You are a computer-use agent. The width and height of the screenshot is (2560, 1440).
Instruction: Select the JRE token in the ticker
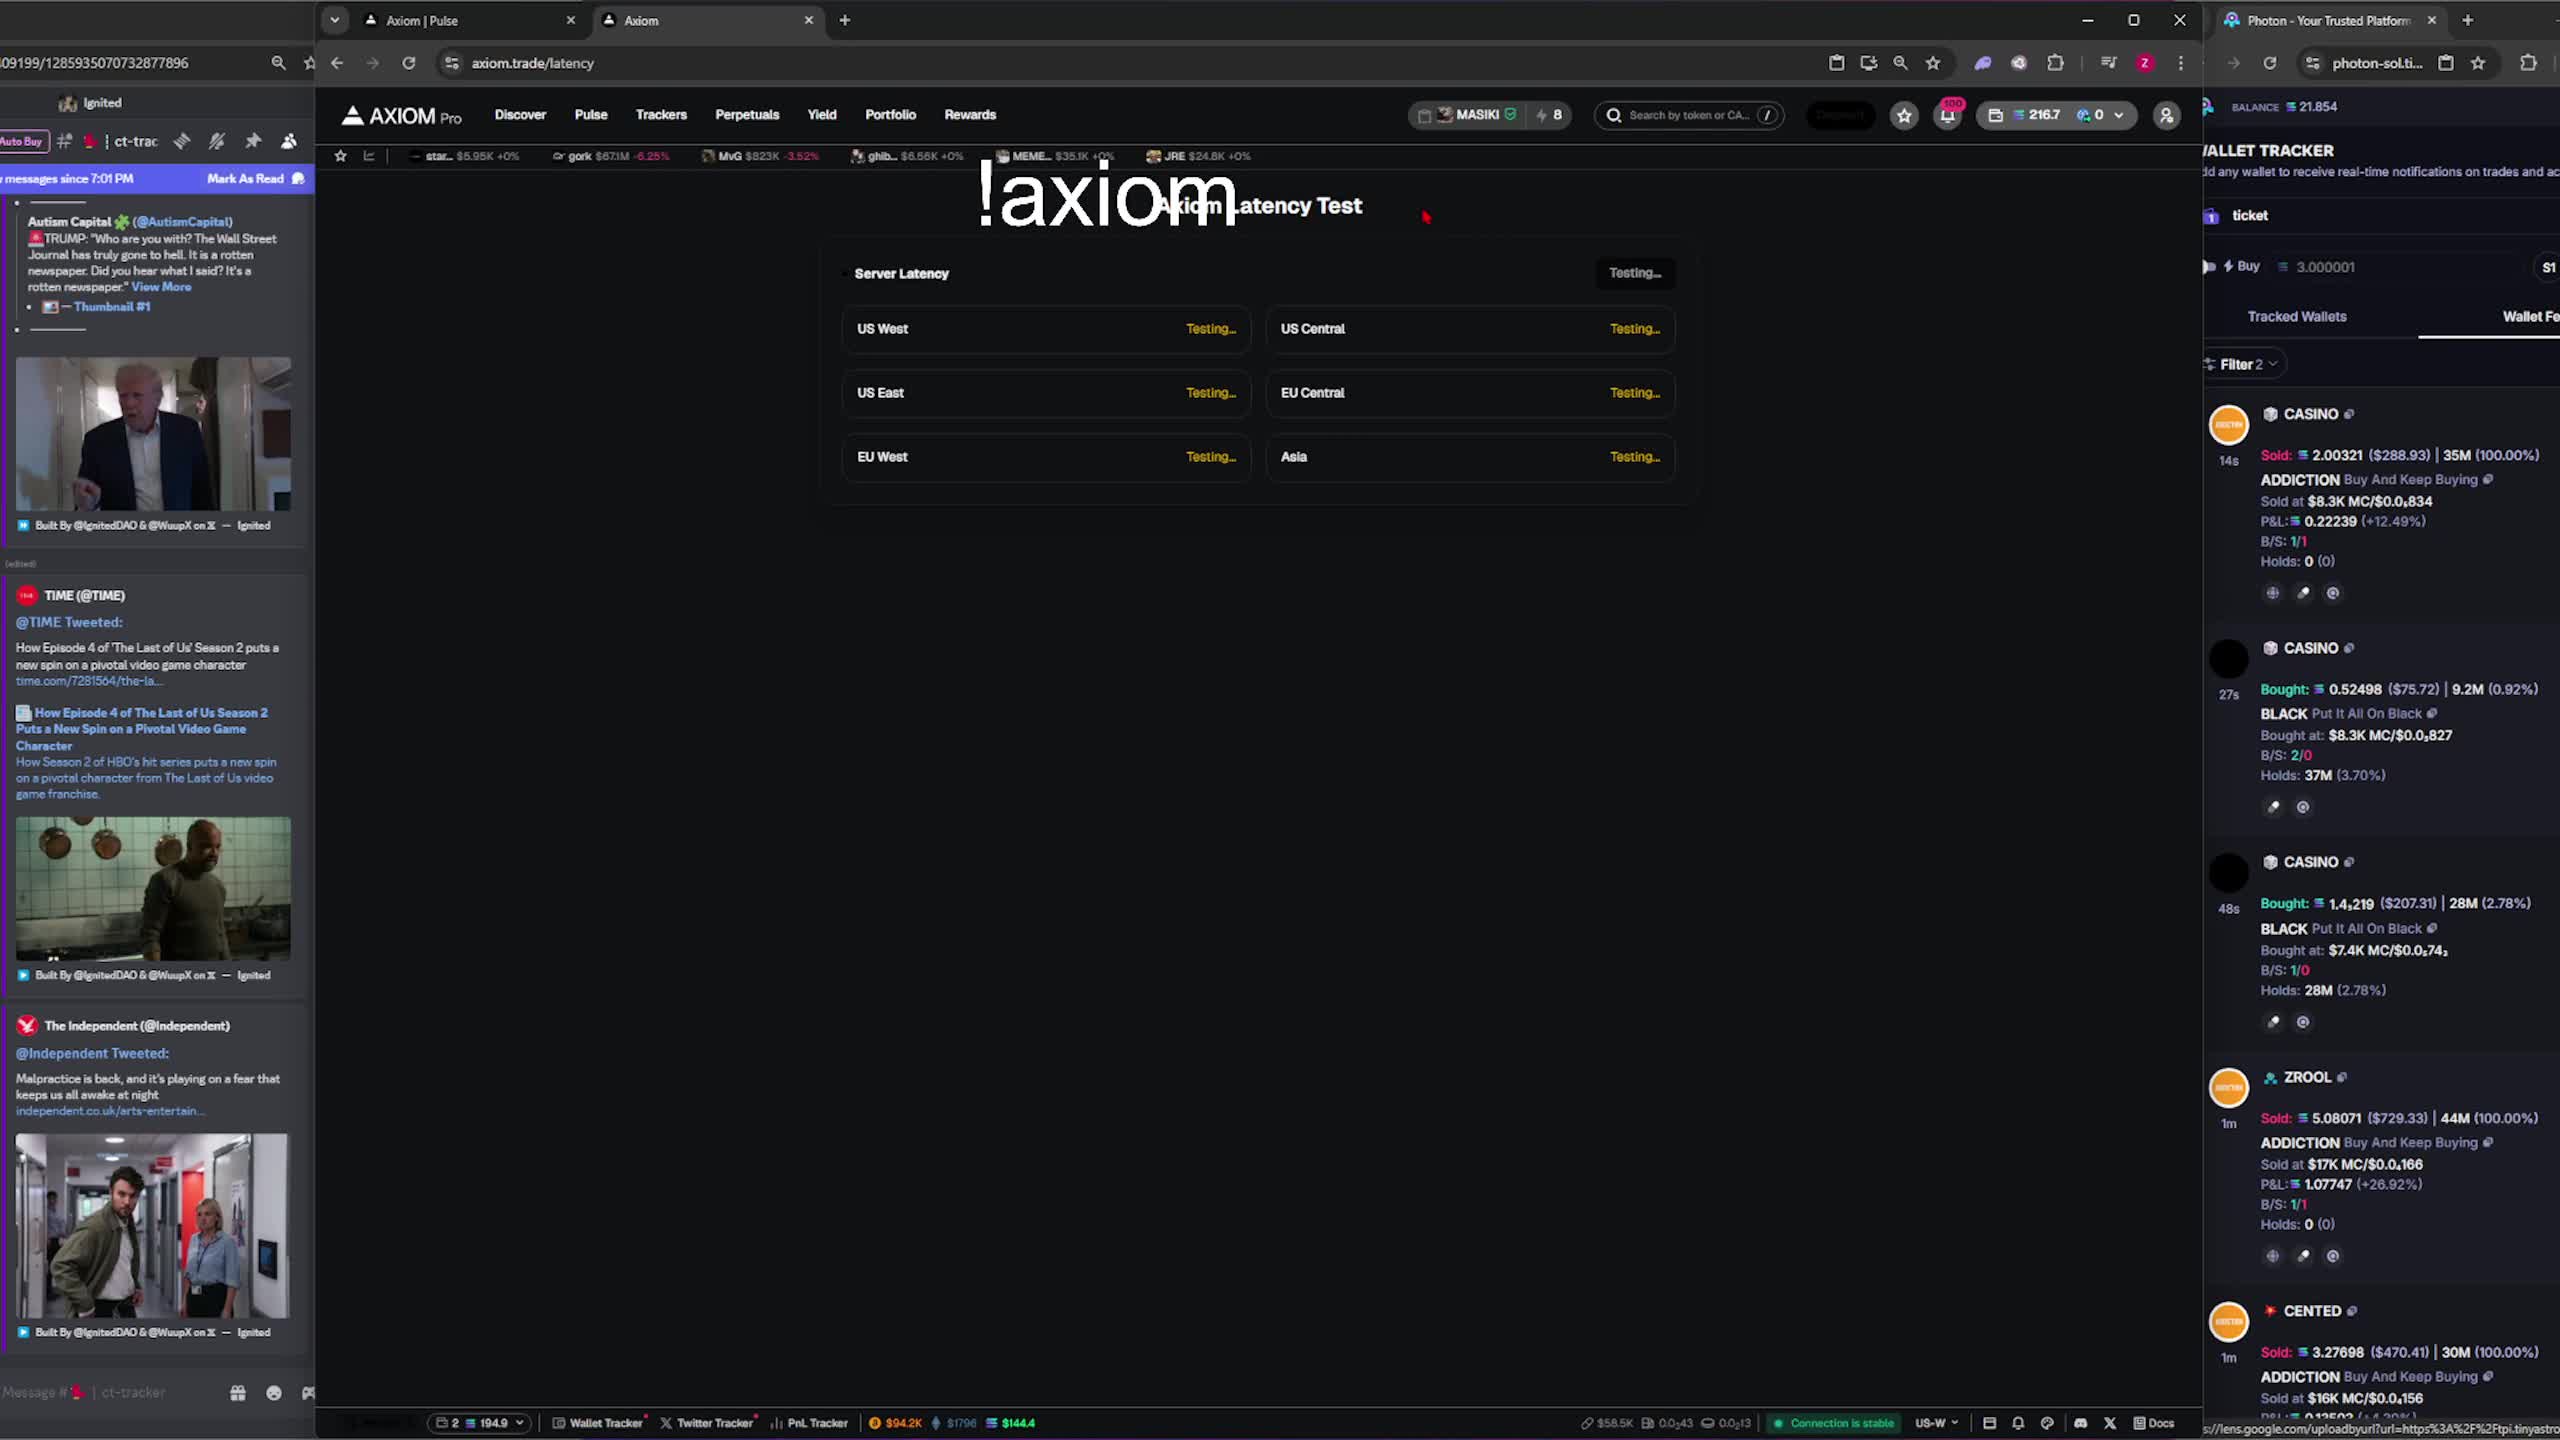click(1198, 156)
